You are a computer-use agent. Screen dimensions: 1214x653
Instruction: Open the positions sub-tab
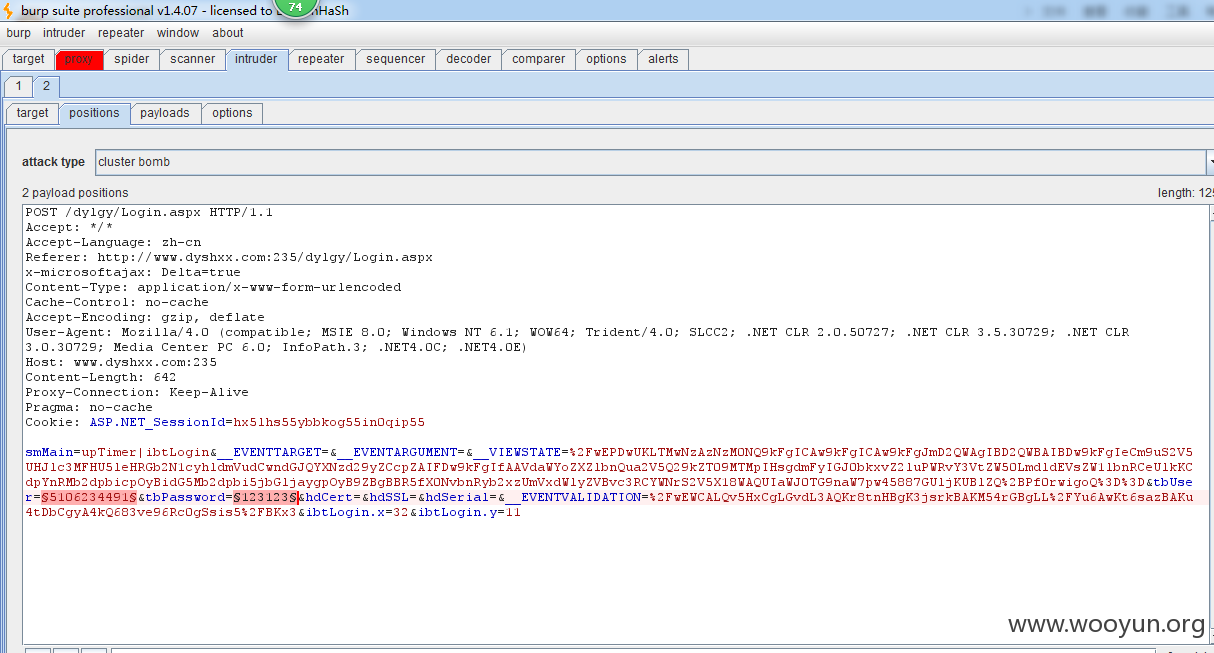pos(94,113)
